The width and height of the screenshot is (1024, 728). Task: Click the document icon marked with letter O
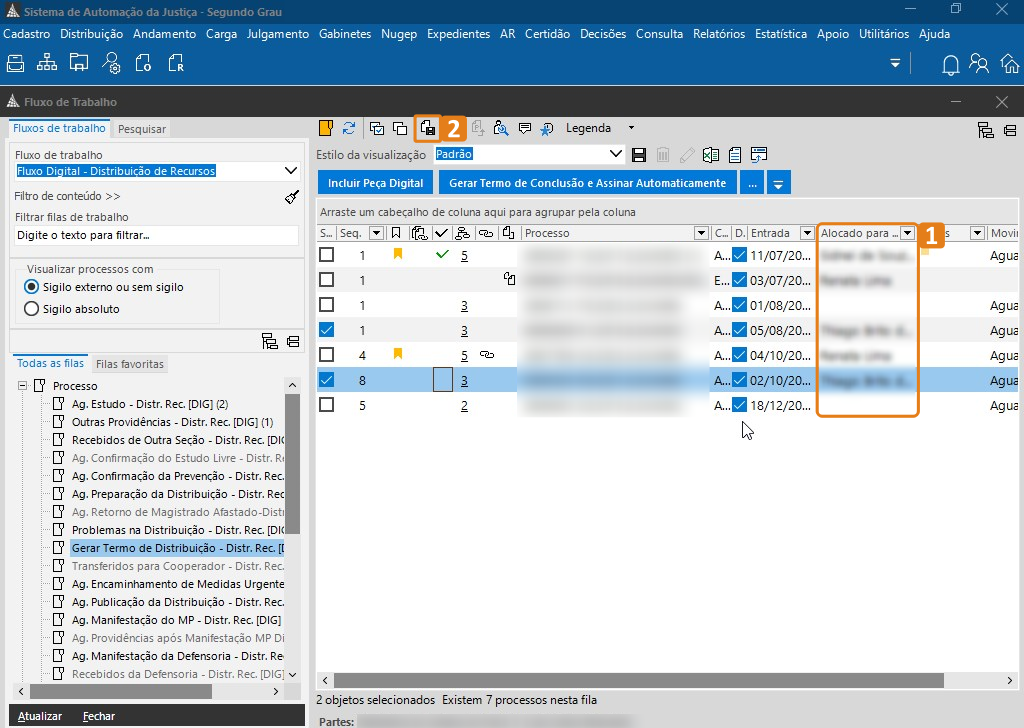pyautogui.click(x=143, y=63)
